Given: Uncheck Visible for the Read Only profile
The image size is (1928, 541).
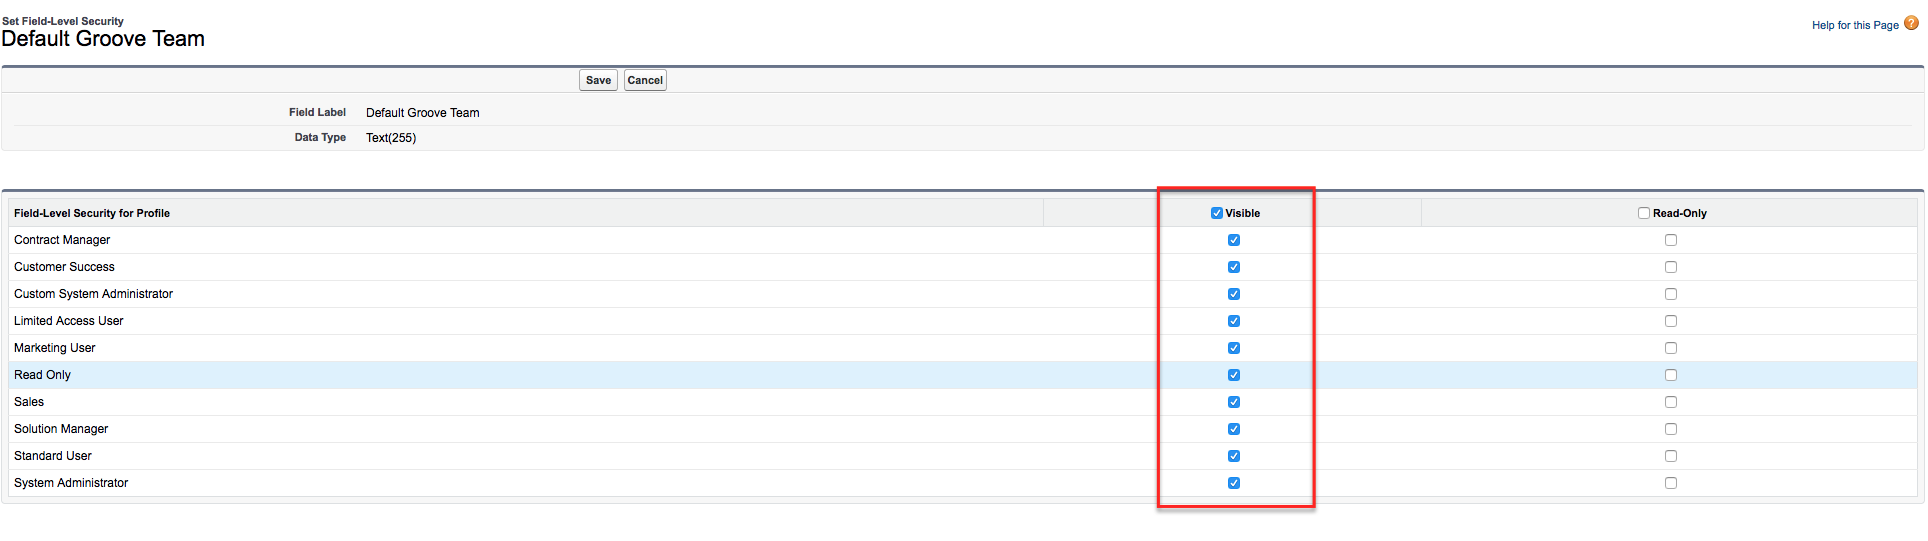Looking at the screenshot, I should tap(1234, 375).
